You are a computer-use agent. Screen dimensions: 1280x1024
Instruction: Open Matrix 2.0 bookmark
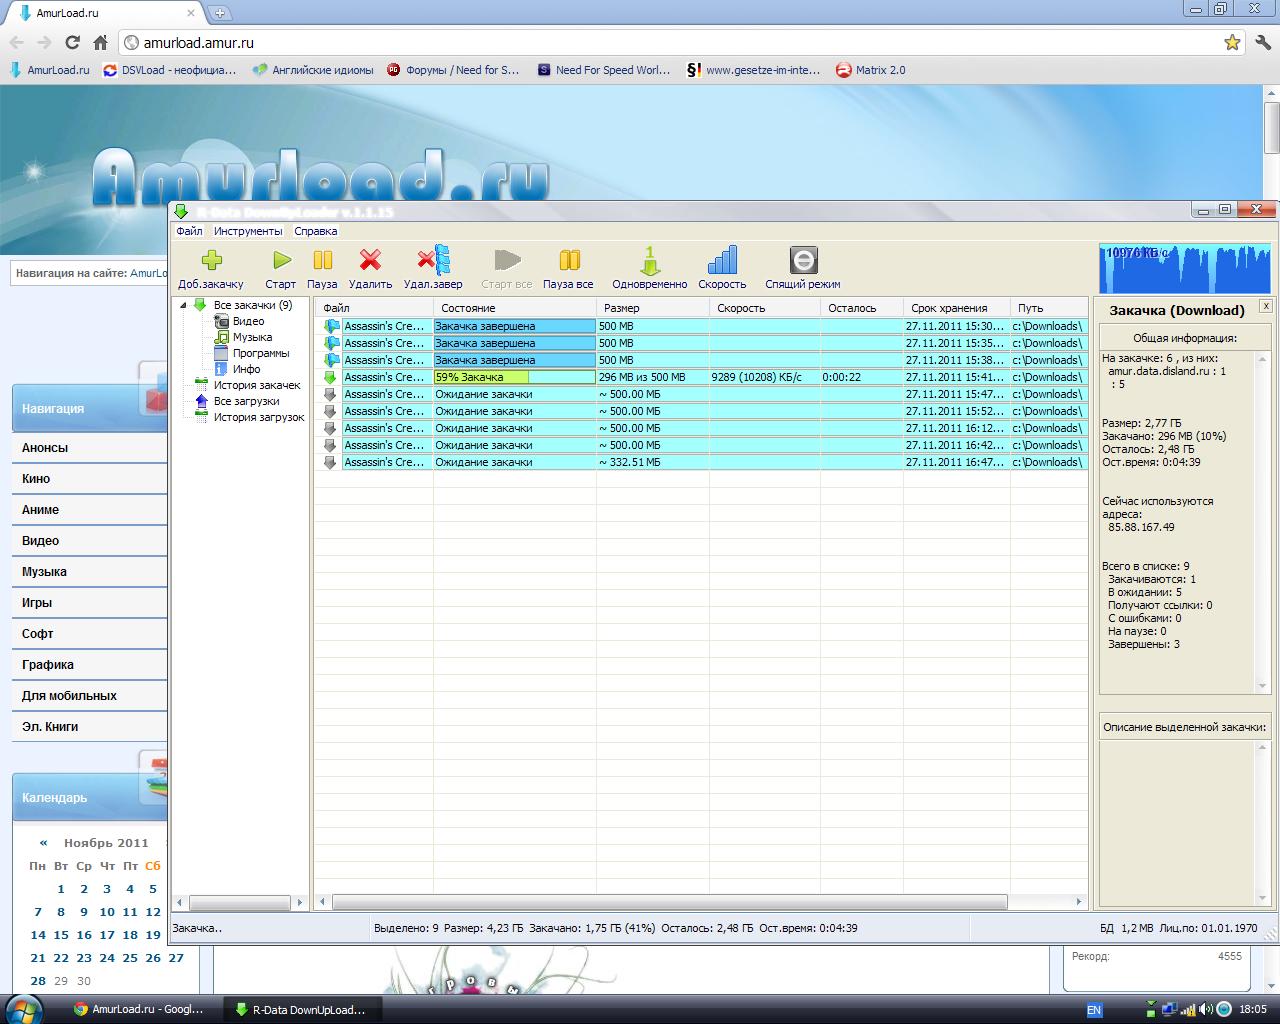[x=871, y=70]
